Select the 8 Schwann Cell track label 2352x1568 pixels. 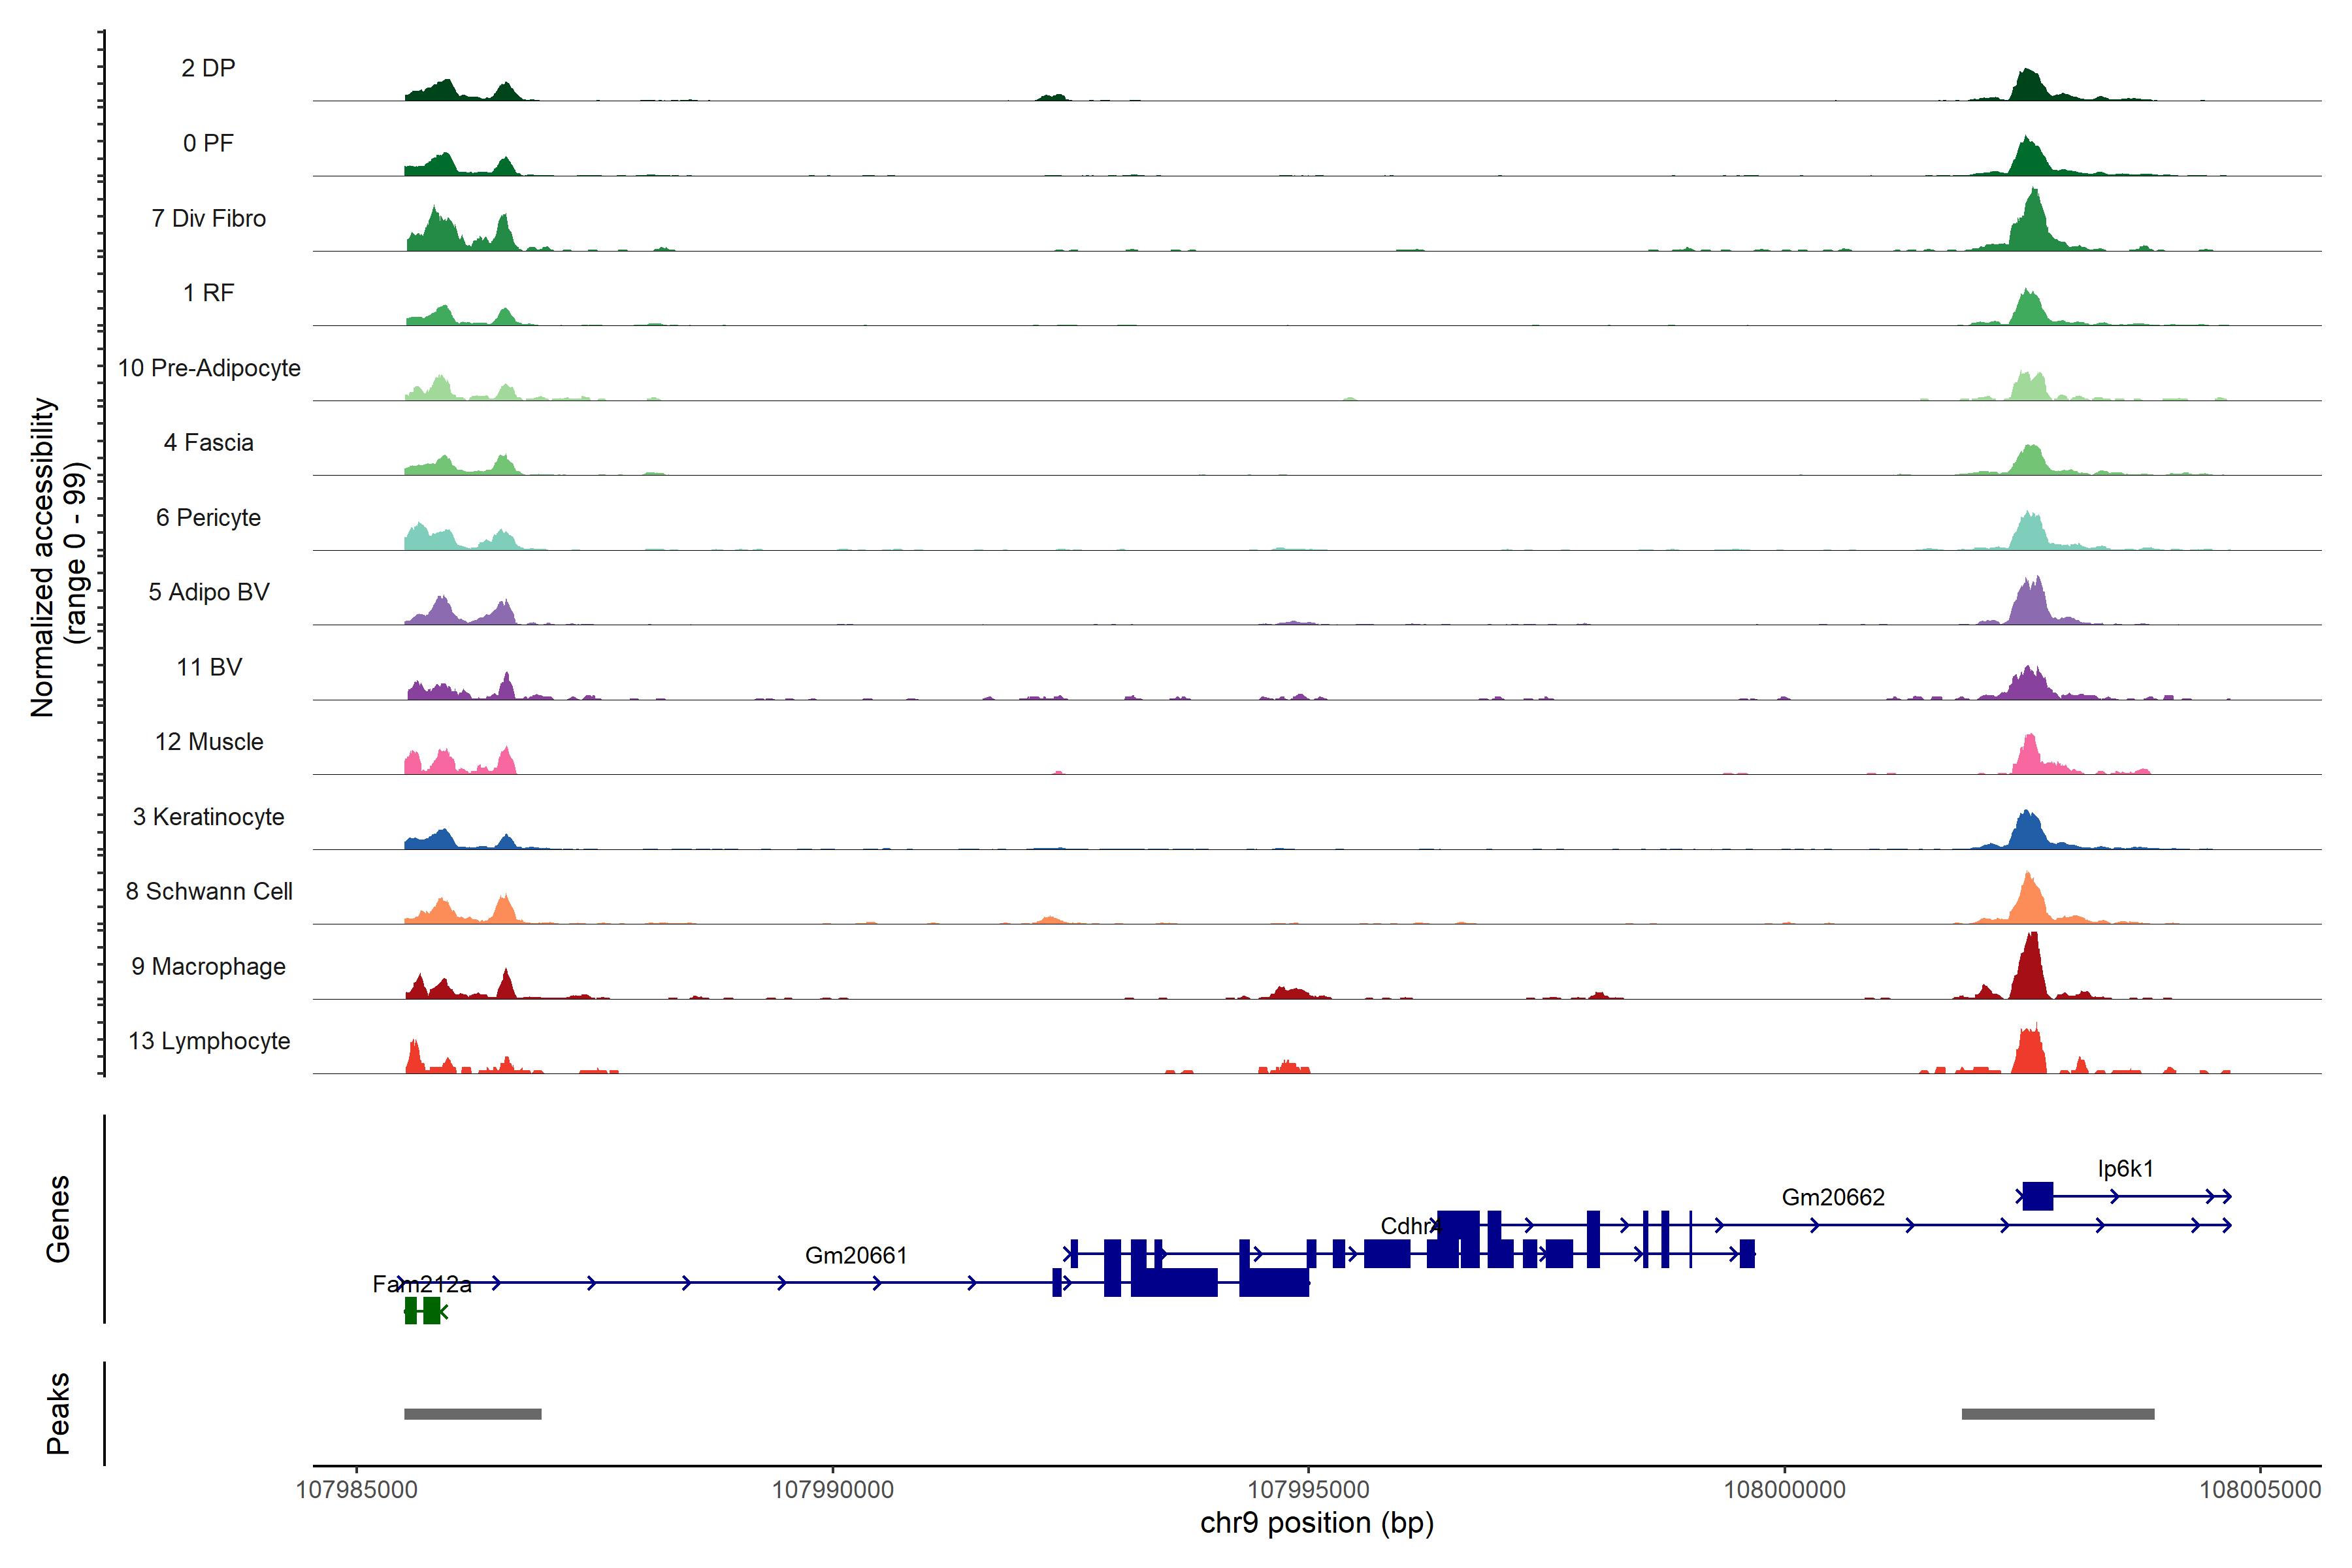coord(209,891)
